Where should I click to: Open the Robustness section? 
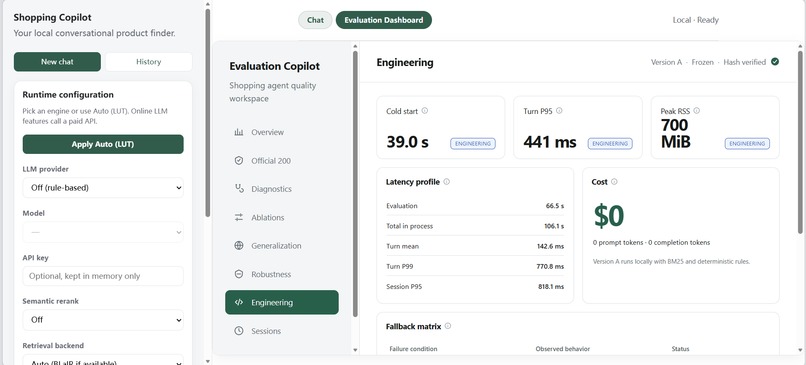[x=282, y=274]
